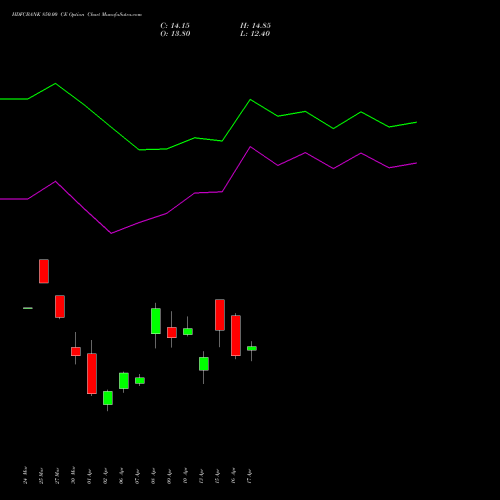Screen dimensions: 500x500
Task: Click the 15 Apr date label
Action: pyautogui.click(x=218, y=476)
